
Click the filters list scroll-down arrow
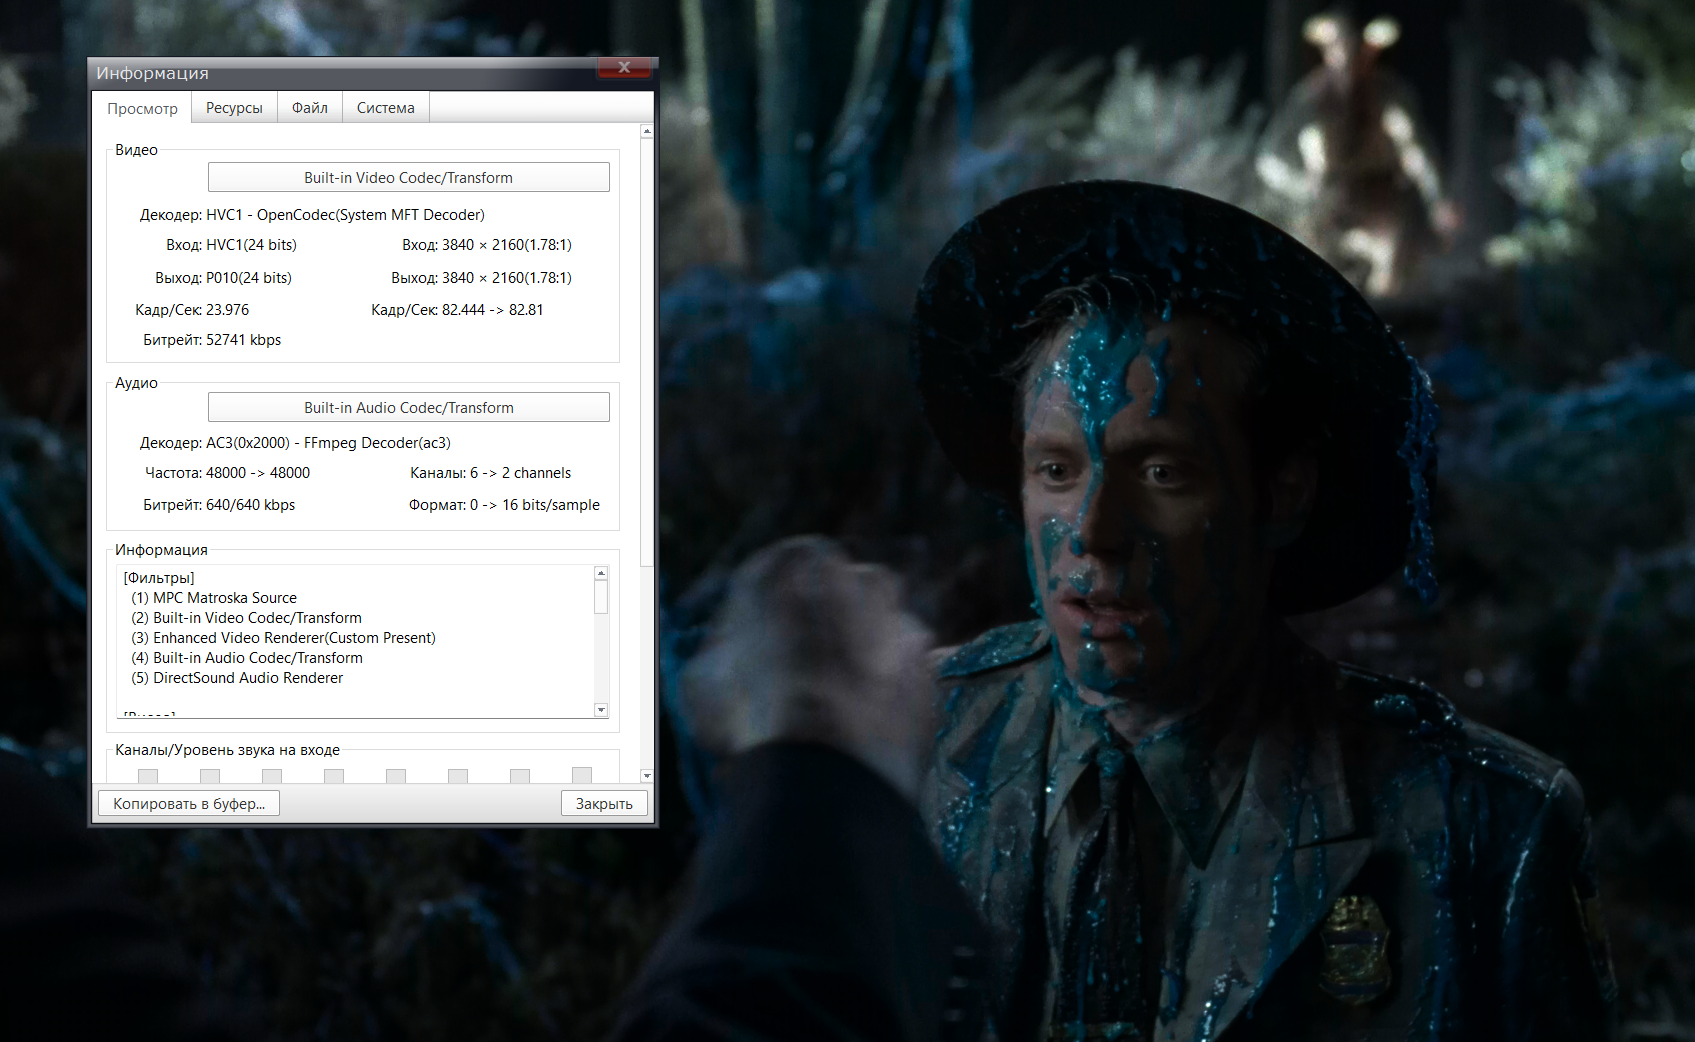[x=601, y=710]
